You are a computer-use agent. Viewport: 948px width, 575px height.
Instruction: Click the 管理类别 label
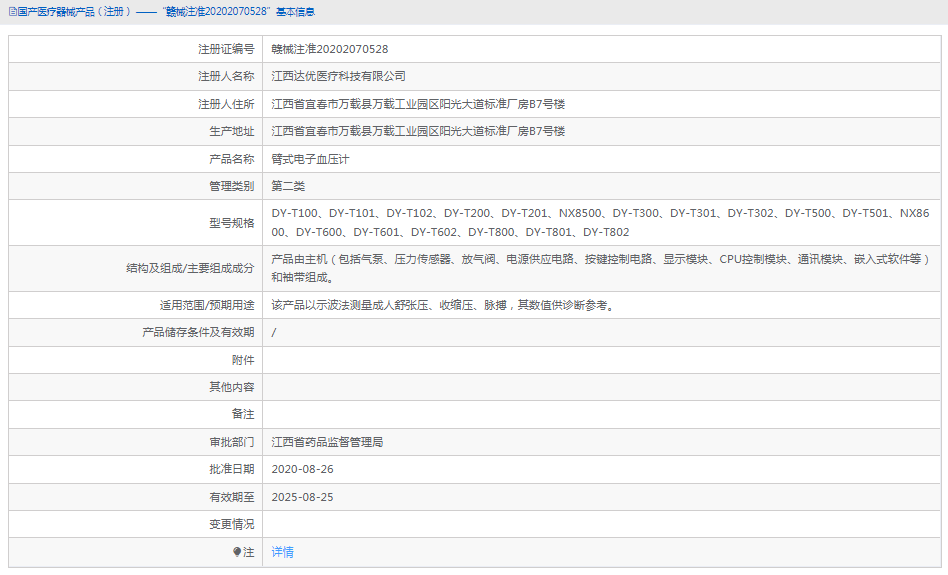232,186
